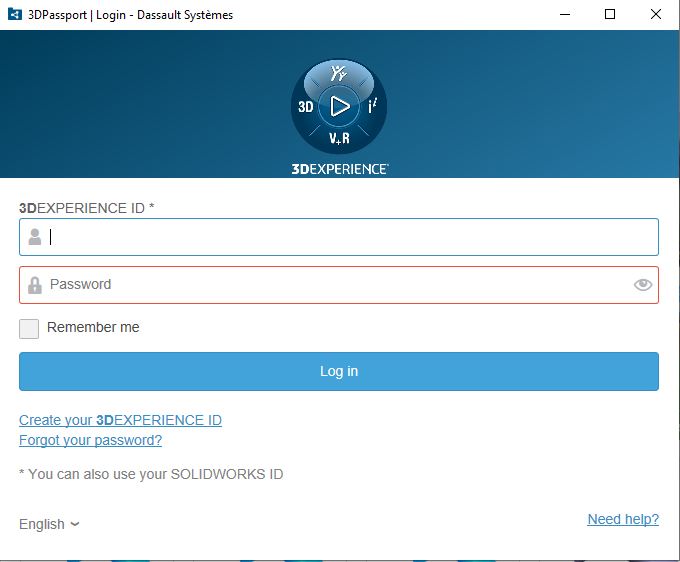Screen dimensions: 680x562
Task: Click the user silhouette icon in ID field
Action: [x=35, y=237]
